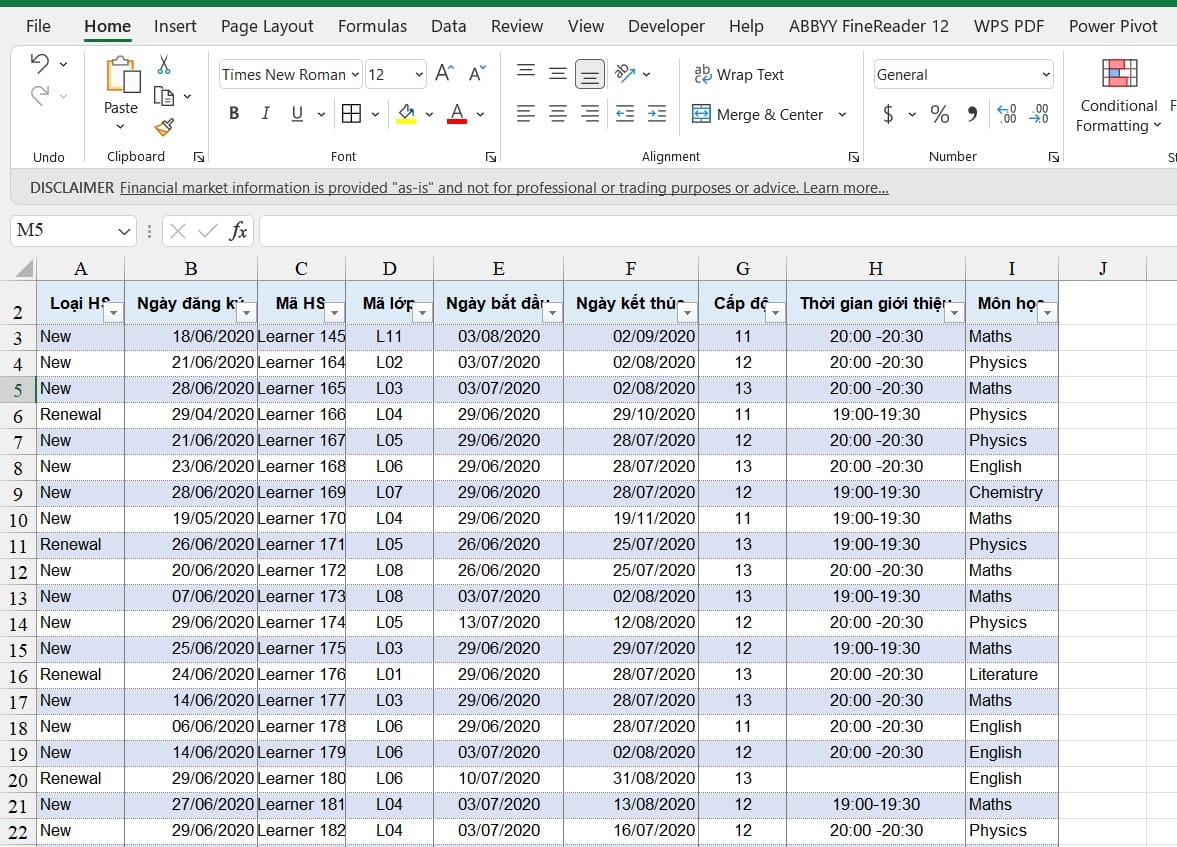
Task: Toggle Bottom Align button
Action: (x=590, y=74)
